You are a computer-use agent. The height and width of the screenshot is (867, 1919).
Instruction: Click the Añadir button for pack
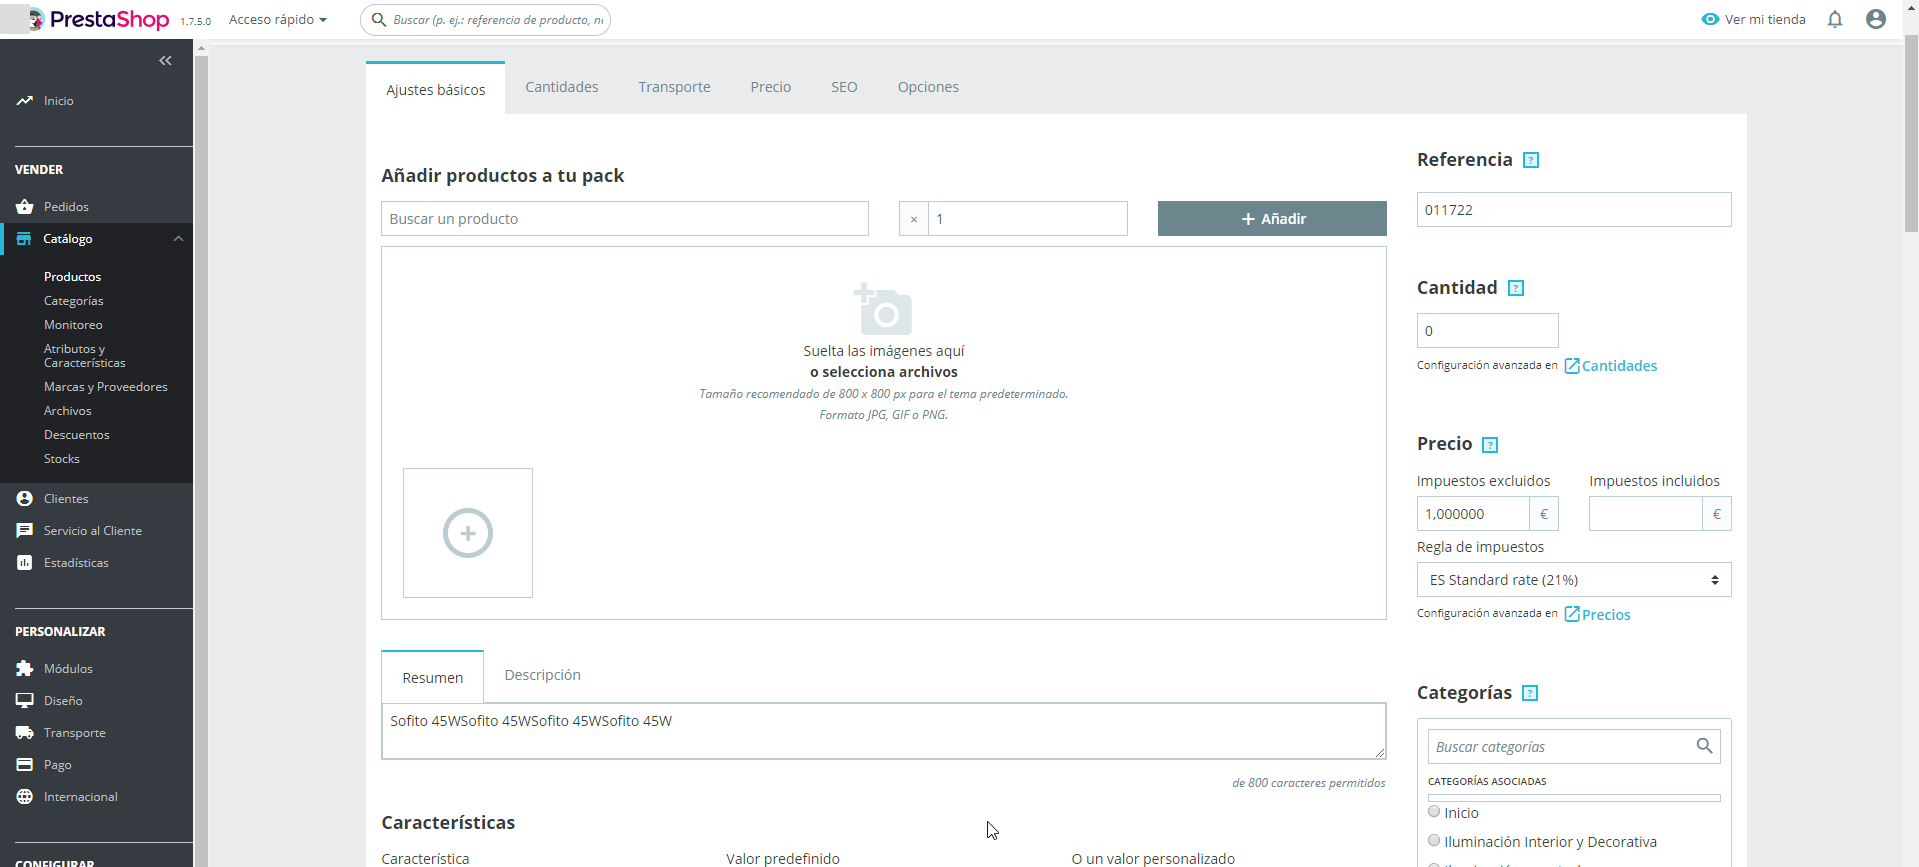[1272, 219]
